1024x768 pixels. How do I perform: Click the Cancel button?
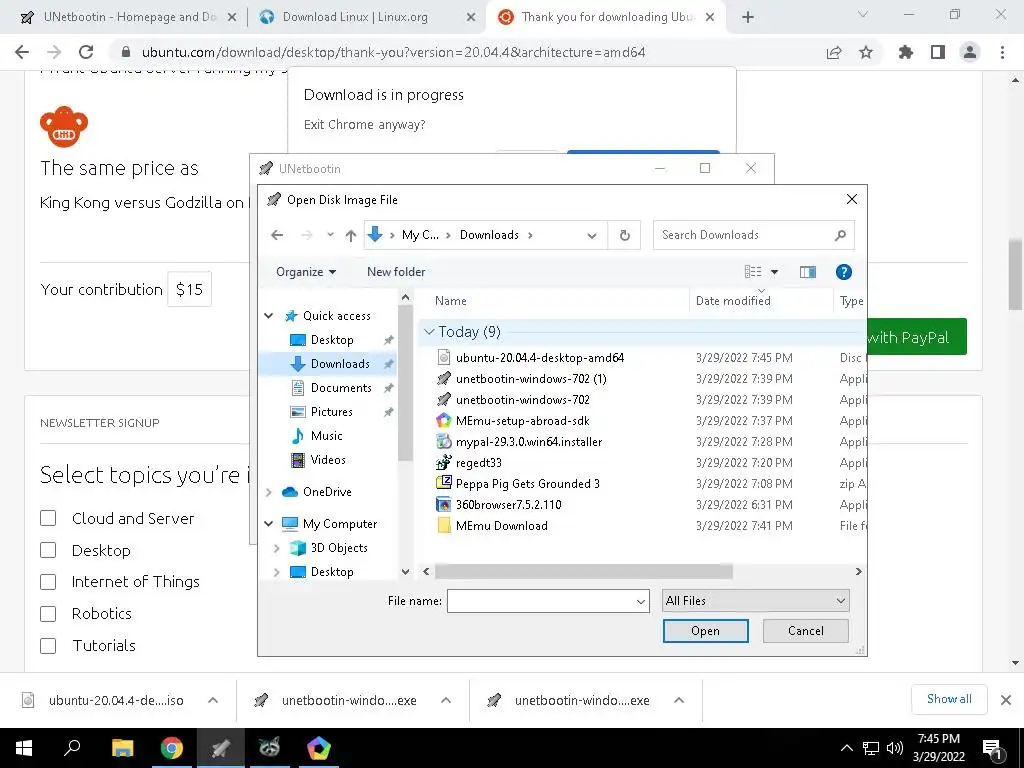pos(805,631)
